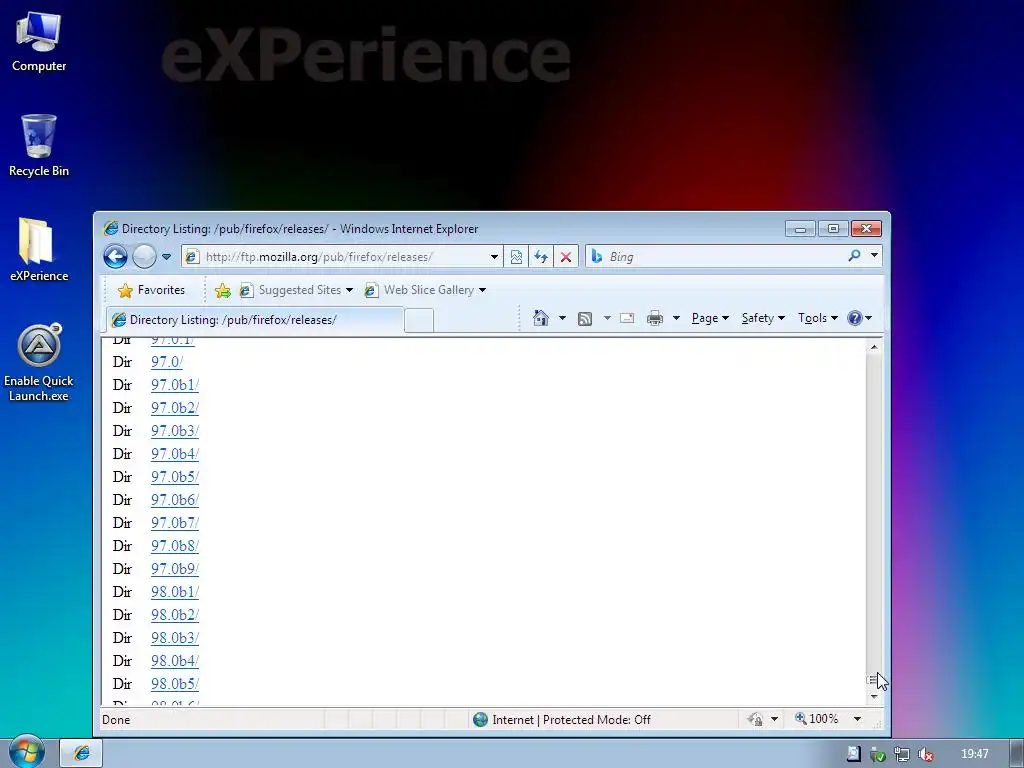Screen dimensions: 1024x768
Task: Open the Favorites button
Action: pos(151,290)
